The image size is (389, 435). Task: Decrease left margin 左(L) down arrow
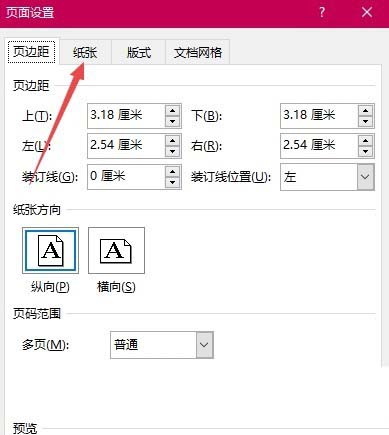[x=173, y=152]
